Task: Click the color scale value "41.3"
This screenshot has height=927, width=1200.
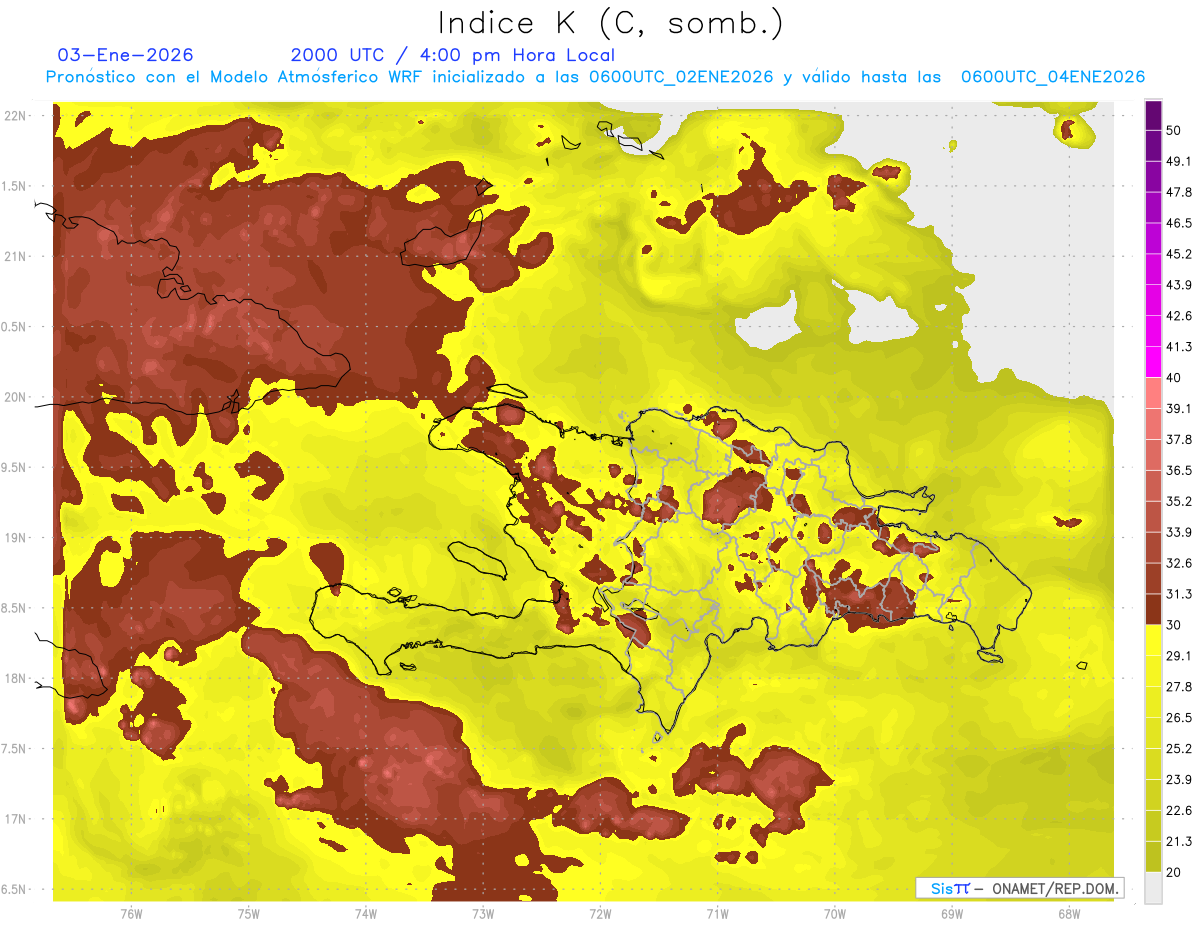Action: (x=1179, y=347)
